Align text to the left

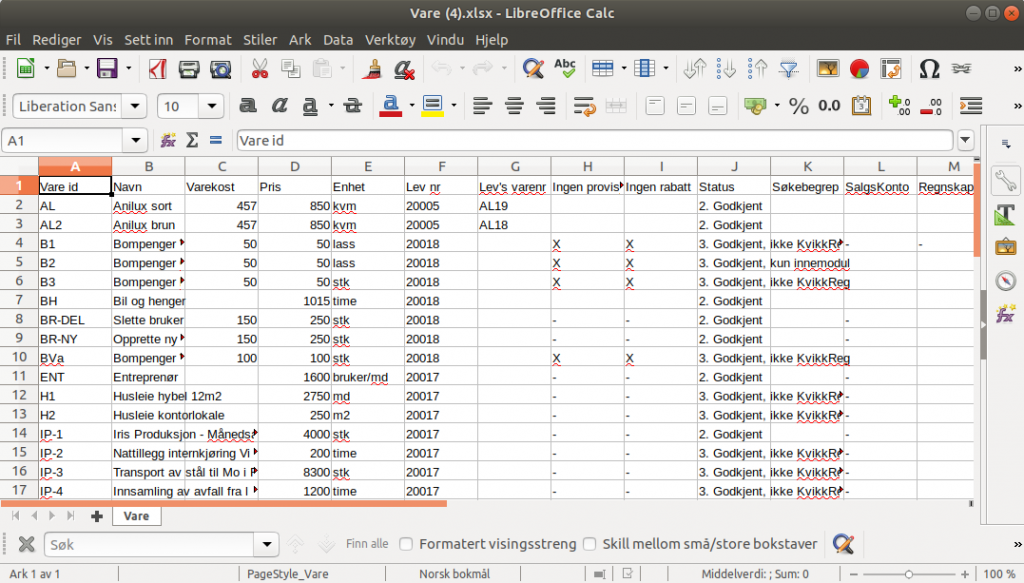pyautogui.click(x=483, y=106)
